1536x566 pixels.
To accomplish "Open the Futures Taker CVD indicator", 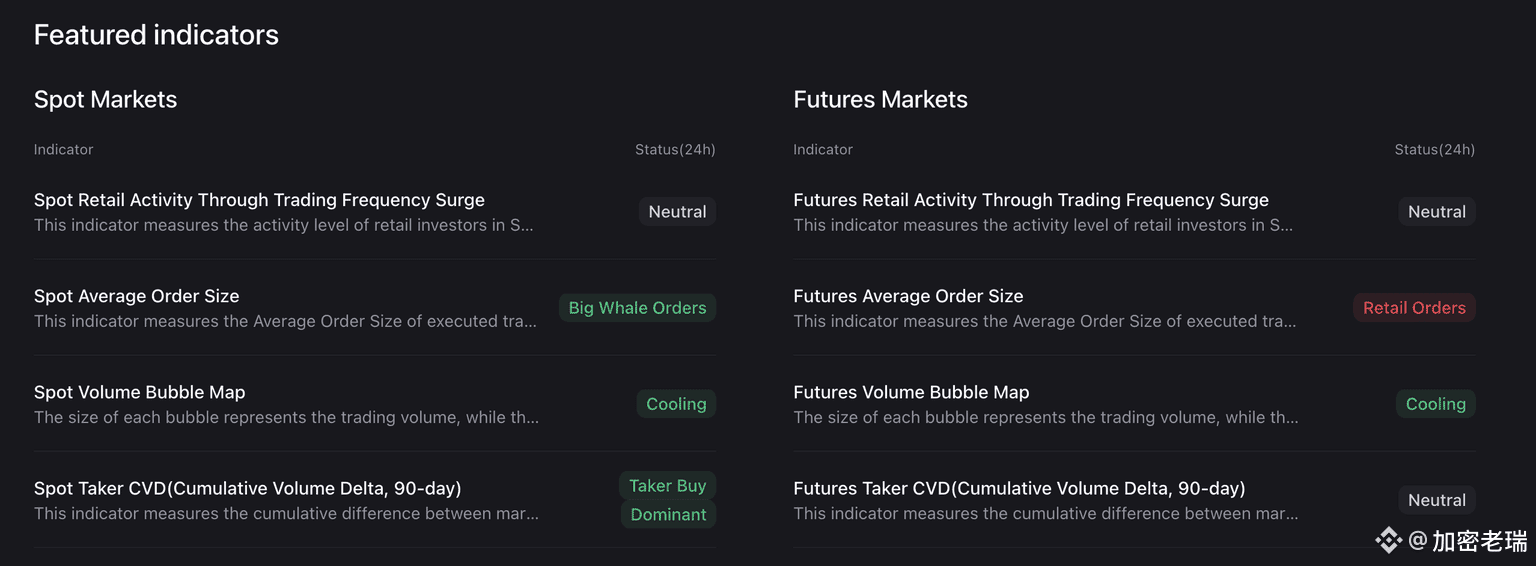I will (1019, 488).
